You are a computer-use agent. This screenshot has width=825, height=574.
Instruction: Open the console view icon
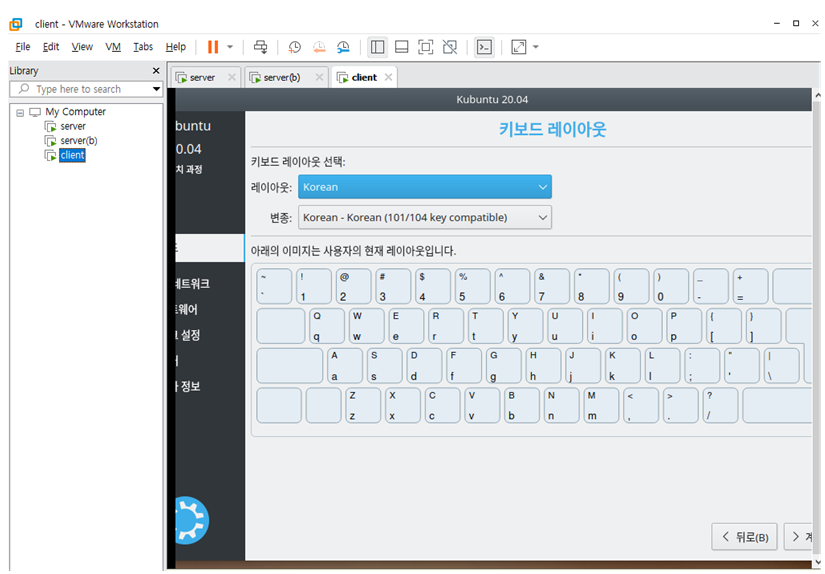[484, 47]
